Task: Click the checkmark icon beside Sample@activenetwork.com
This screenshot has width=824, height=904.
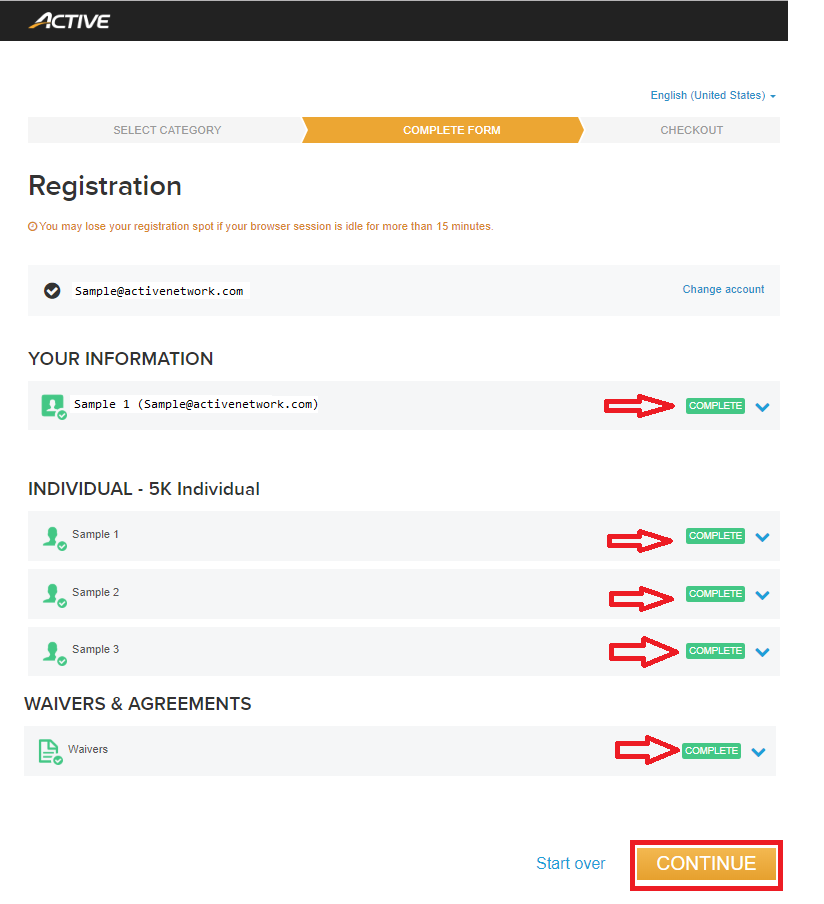Action: [52, 291]
